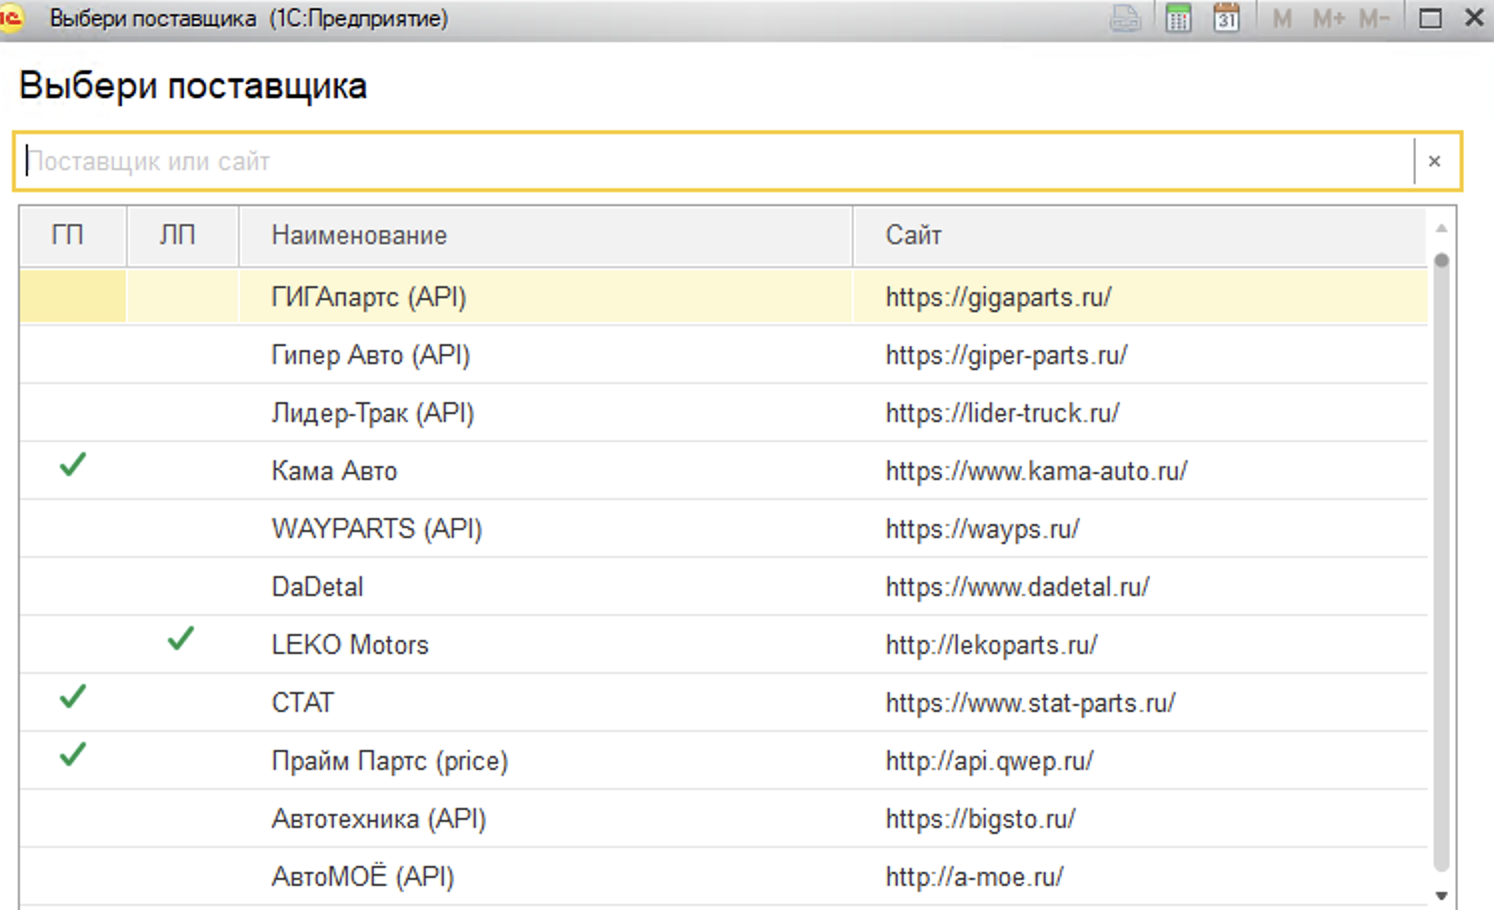The width and height of the screenshot is (1494, 910).
Task: Toggle ГП checkmark for СТАТ
Action: pos(72,696)
